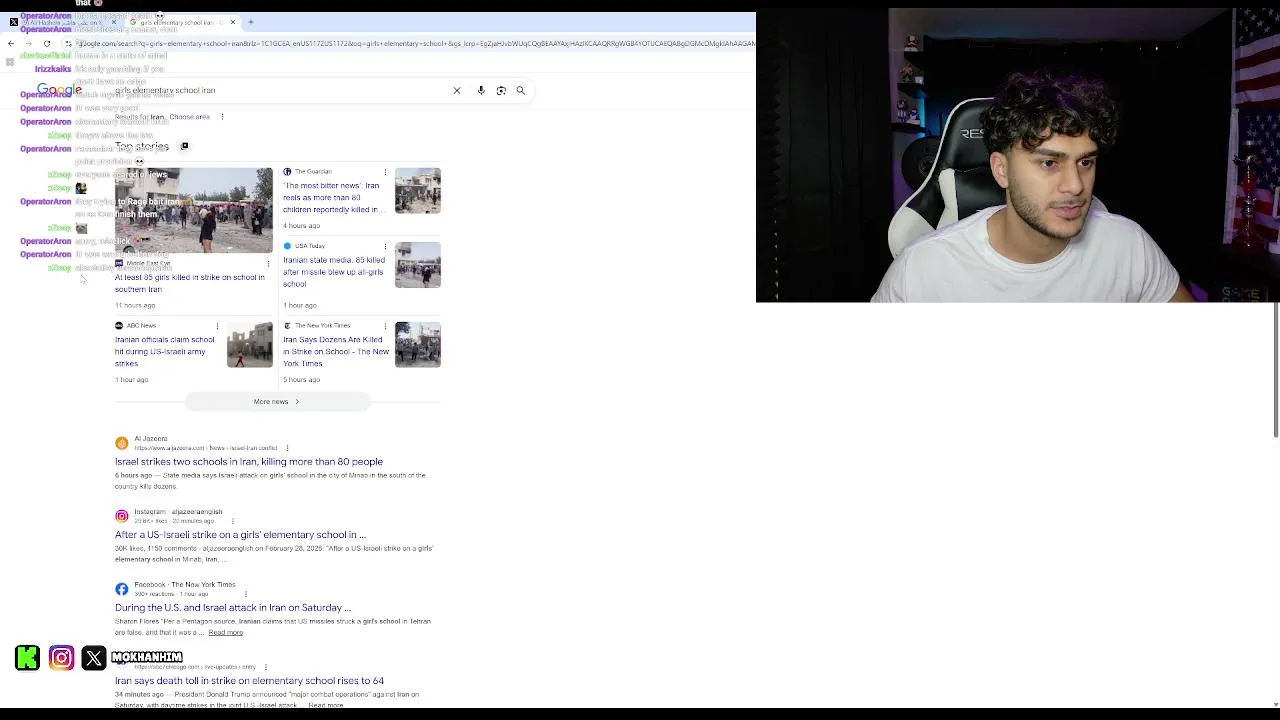The height and width of the screenshot is (720, 1280).
Task: Open Google Lens image search
Action: (501, 90)
